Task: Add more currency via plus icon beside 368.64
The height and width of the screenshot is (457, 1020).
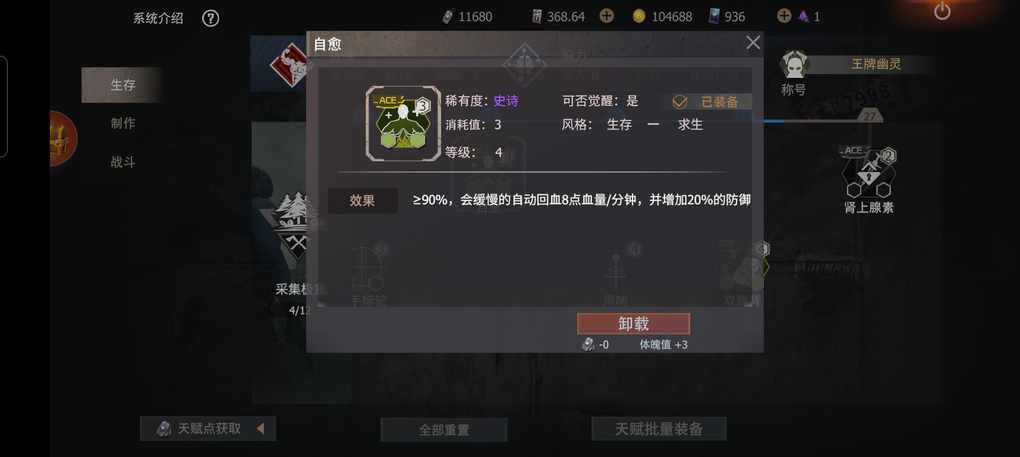Action: [x=606, y=16]
